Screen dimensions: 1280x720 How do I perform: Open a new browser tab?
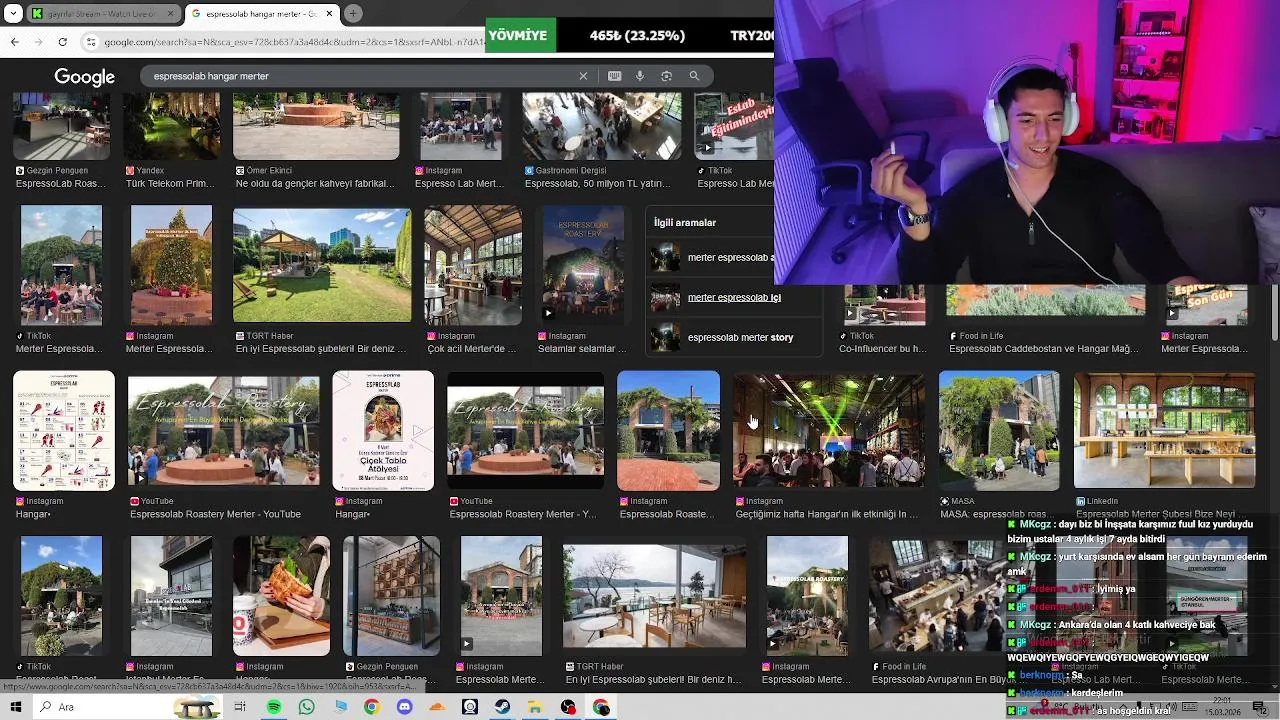click(353, 14)
